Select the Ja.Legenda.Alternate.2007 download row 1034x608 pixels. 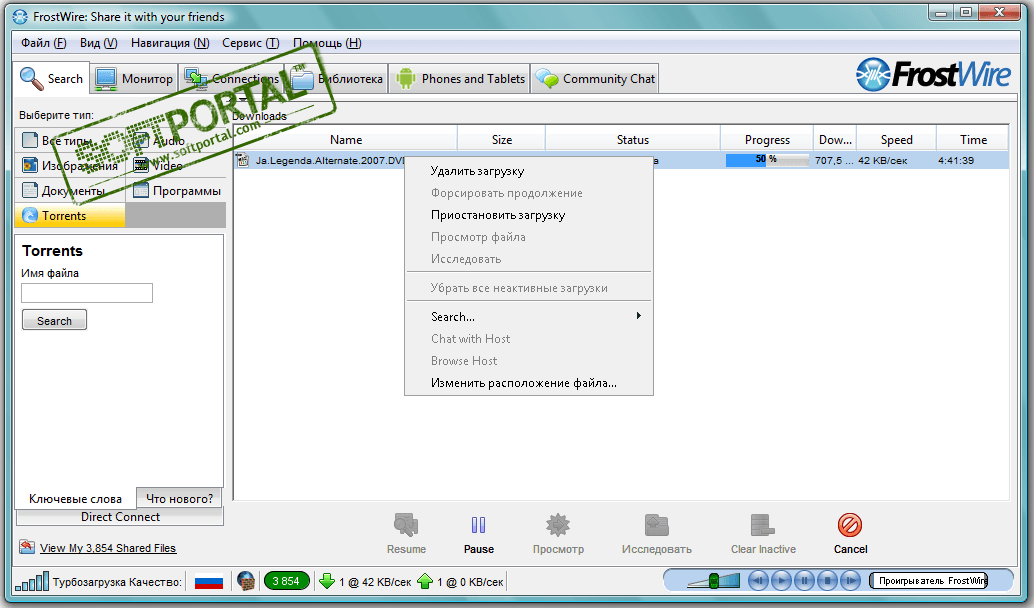[621, 160]
